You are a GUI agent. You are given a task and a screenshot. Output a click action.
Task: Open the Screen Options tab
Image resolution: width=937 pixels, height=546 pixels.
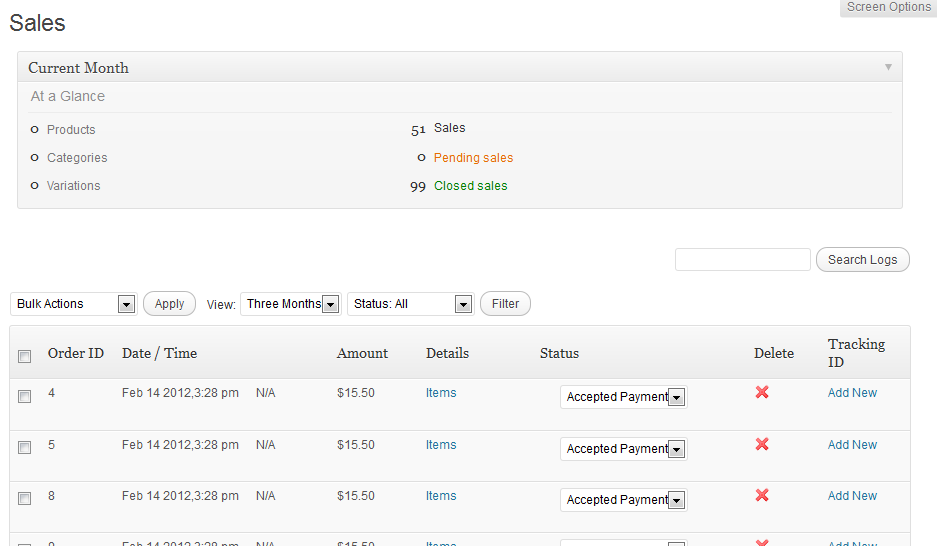coord(888,8)
